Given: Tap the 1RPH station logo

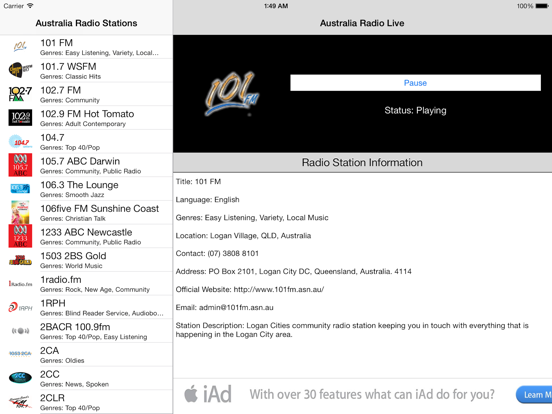Looking at the screenshot, I should [x=20, y=307].
